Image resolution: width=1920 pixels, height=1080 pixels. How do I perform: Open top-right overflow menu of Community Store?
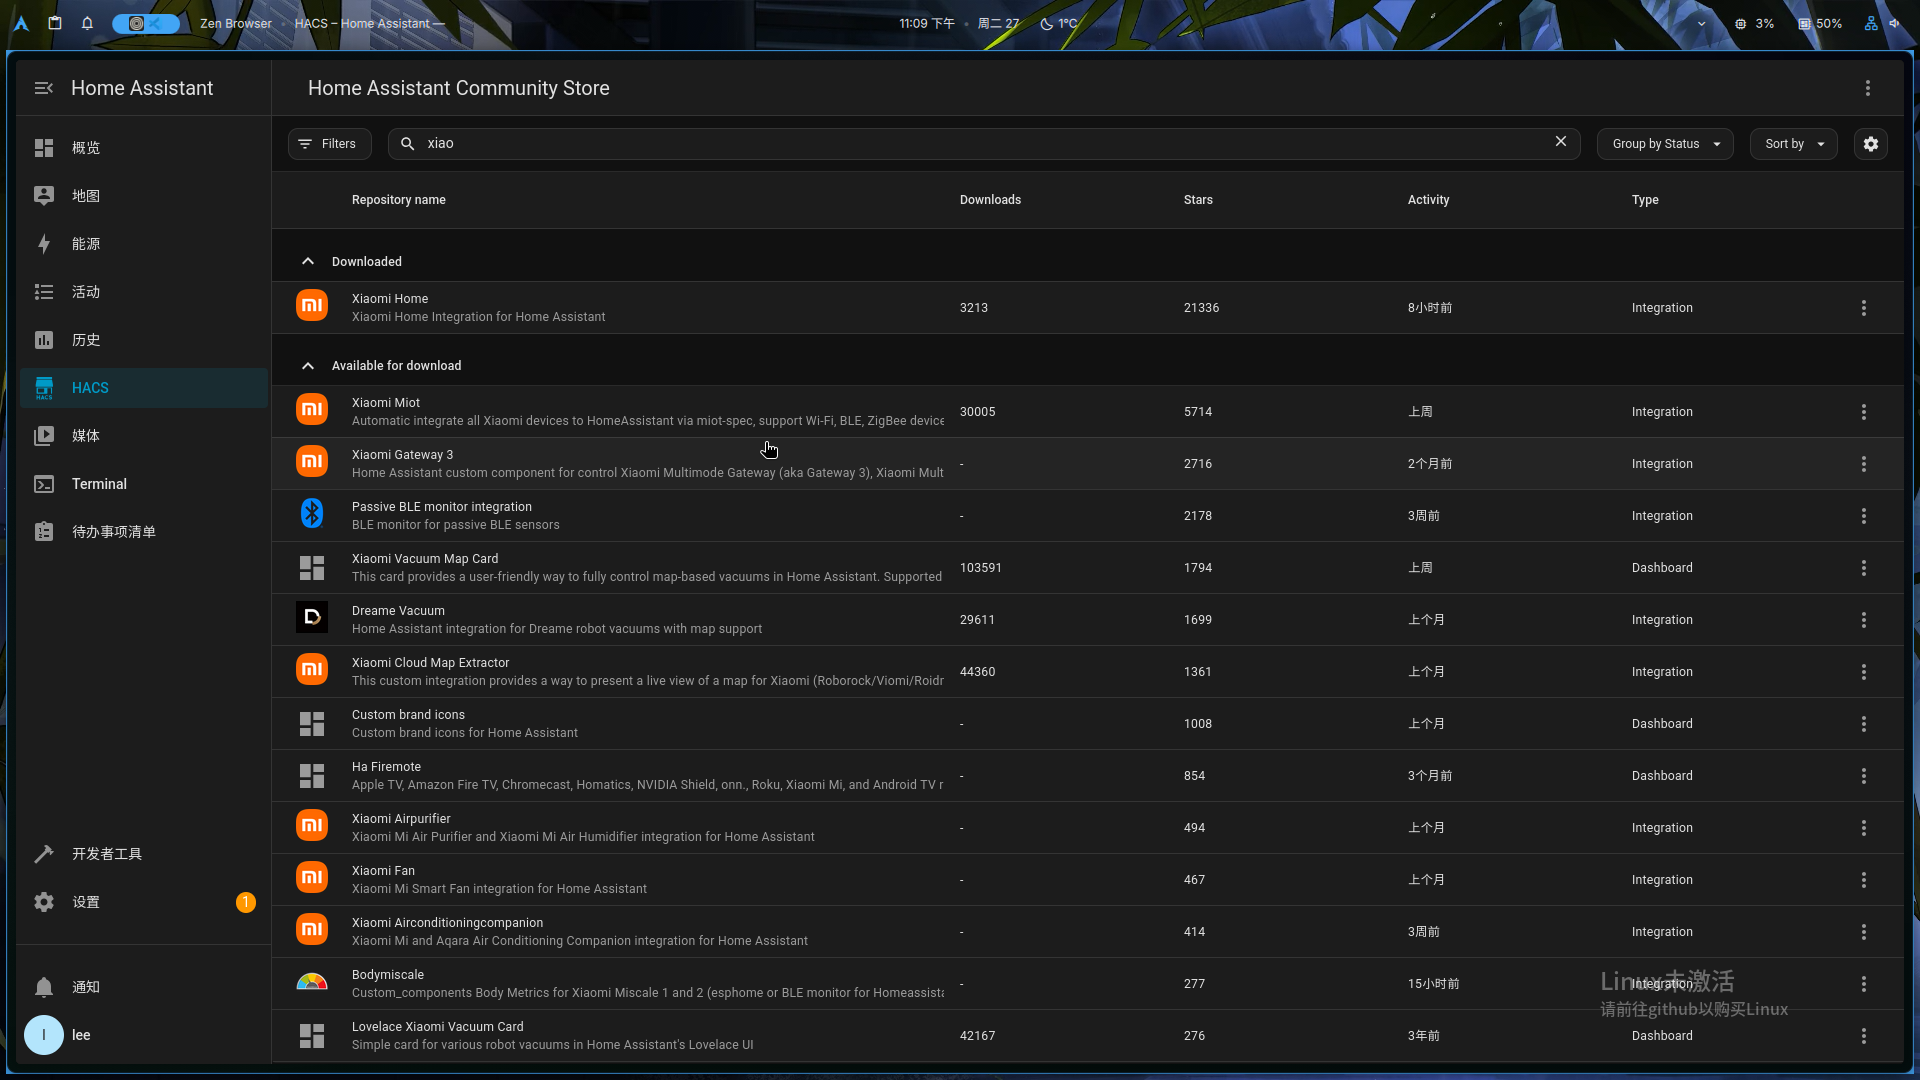click(1867, 88)
